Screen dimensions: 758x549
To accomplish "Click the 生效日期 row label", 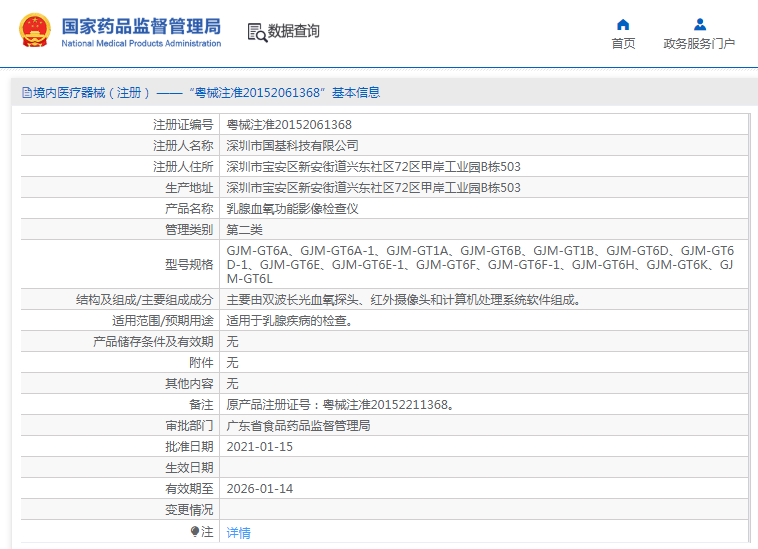I will tap(189, 468).
